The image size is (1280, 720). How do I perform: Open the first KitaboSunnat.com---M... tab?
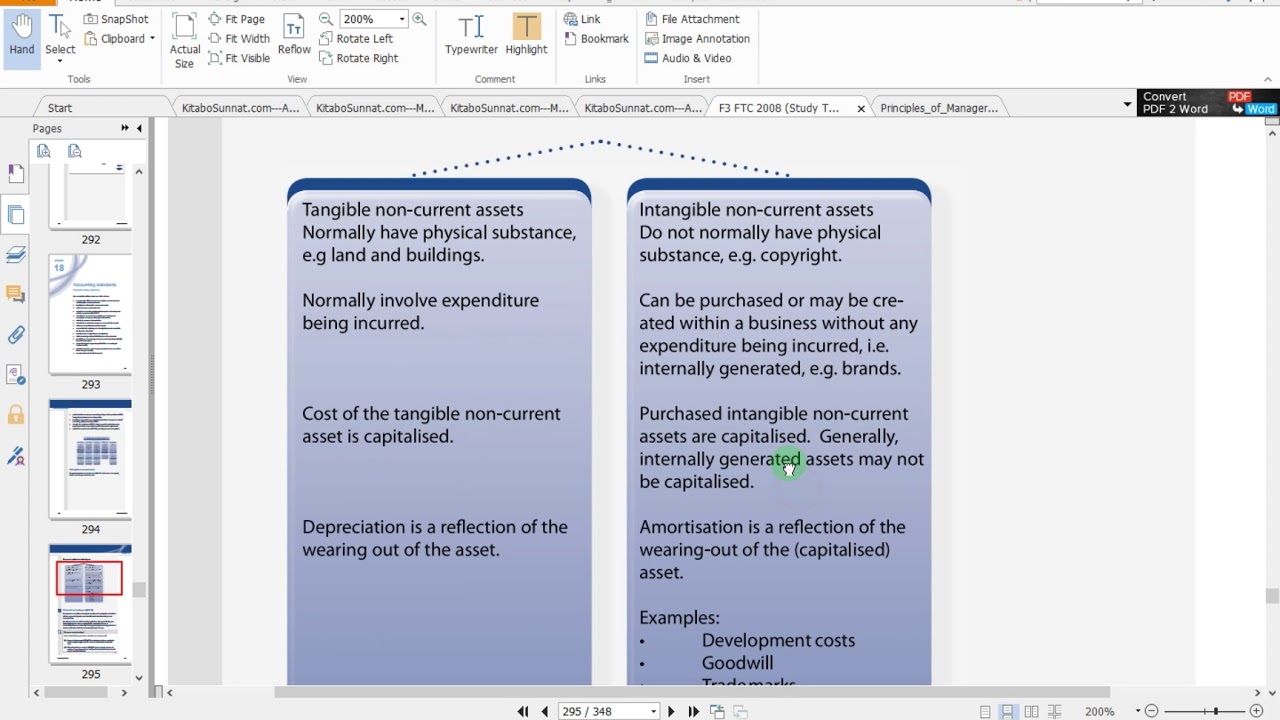(x=375, y=108)
